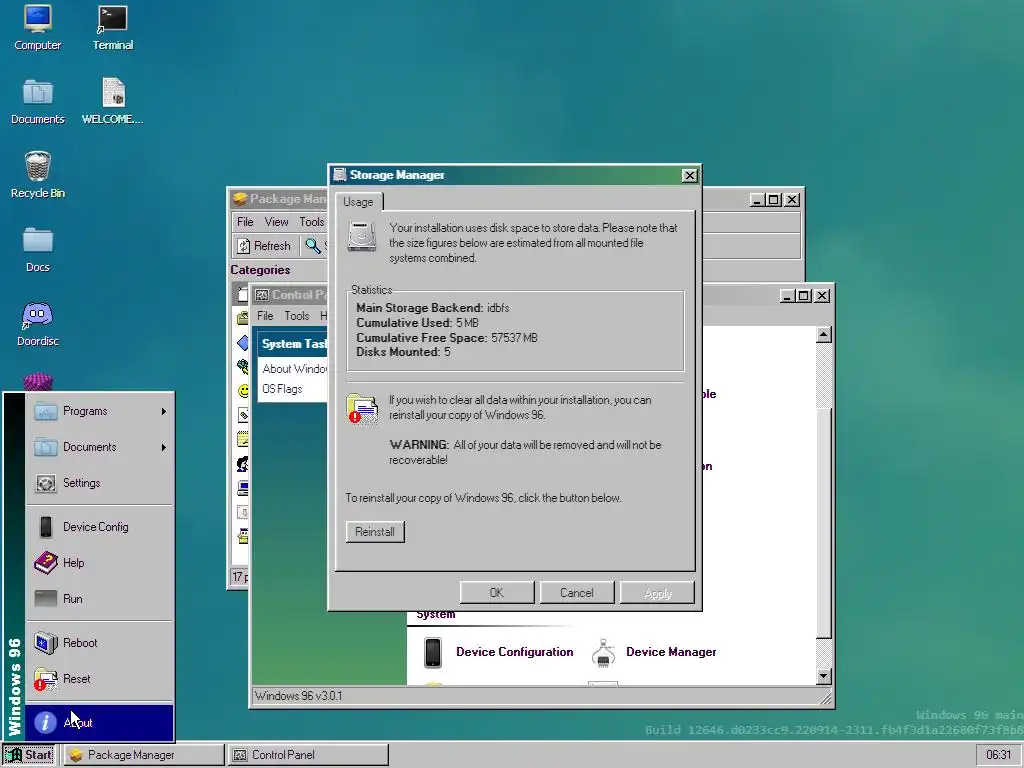This screenshot has width=1024, height=768.
Task: Open the View menu in Package Manager
Action: [x=276, y=222]
